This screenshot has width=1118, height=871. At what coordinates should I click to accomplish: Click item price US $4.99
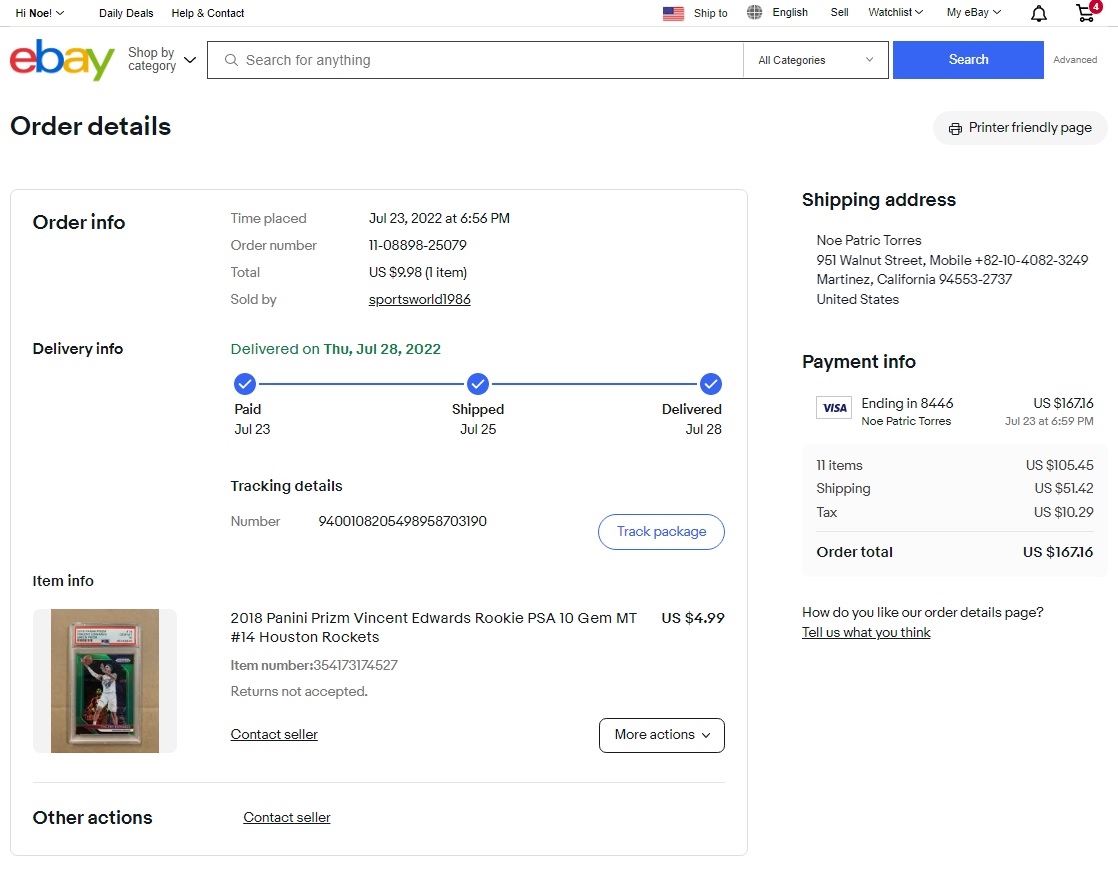(693, 618)
